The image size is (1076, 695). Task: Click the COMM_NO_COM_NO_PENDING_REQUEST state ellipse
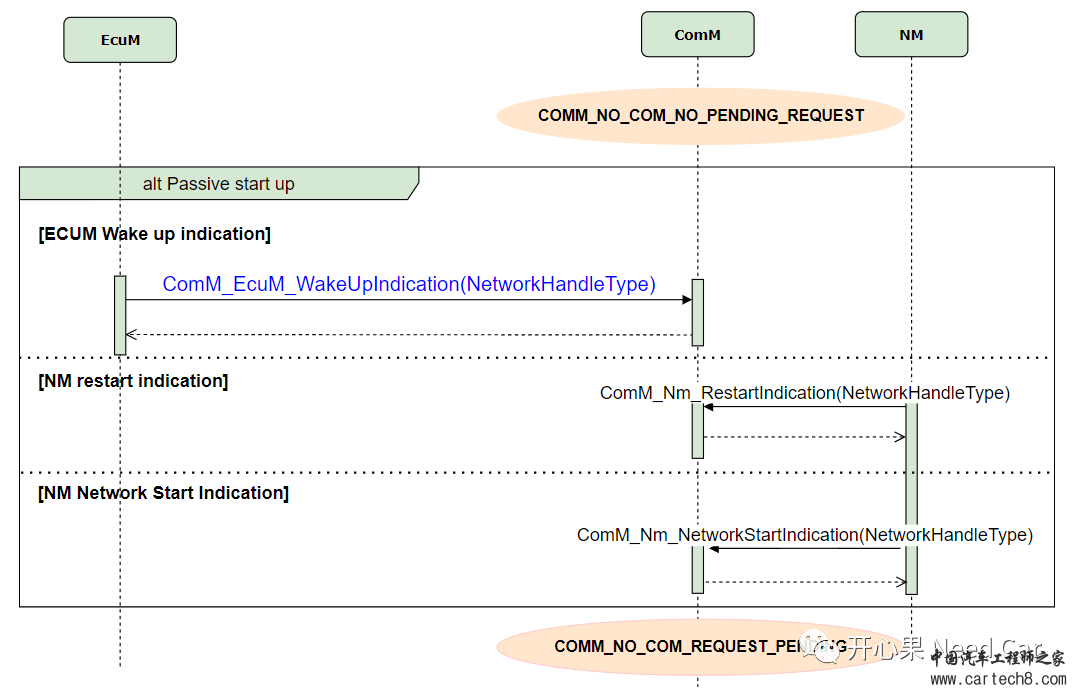click(700, 115)
